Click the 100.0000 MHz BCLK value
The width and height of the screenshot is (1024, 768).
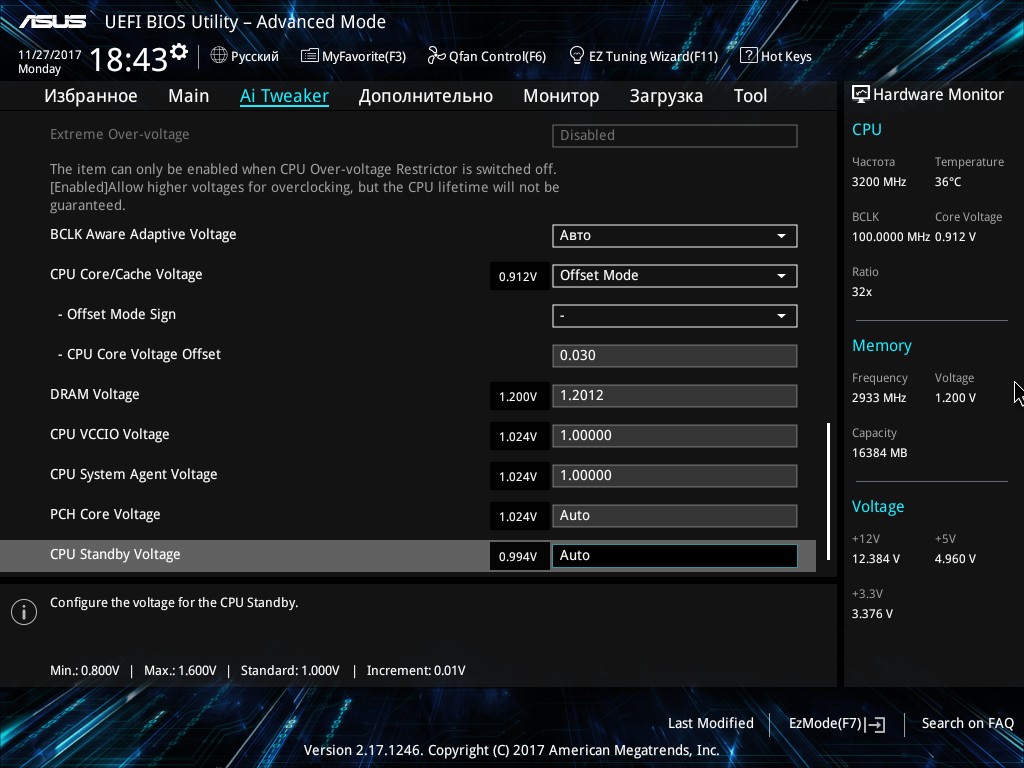click(891, 236)
